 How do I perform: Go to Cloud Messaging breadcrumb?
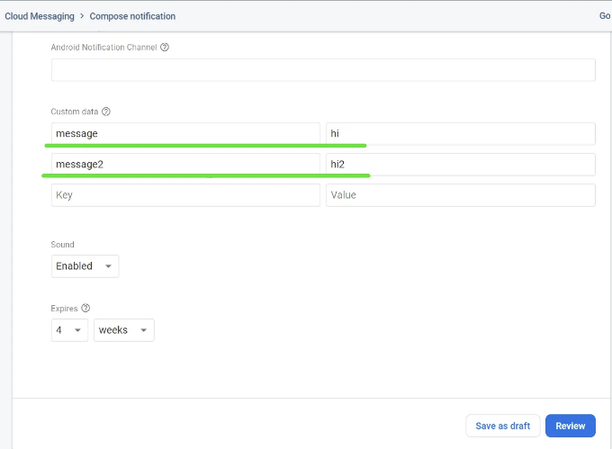(39, 16)
